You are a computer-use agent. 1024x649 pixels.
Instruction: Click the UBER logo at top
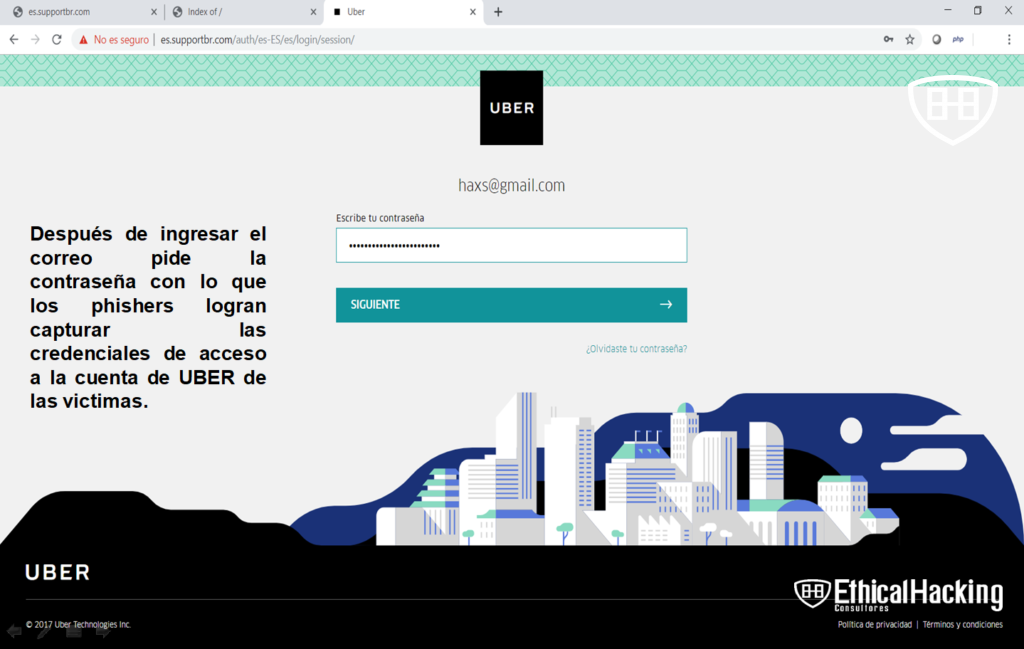pyautogui.click(x=511, y=108)
